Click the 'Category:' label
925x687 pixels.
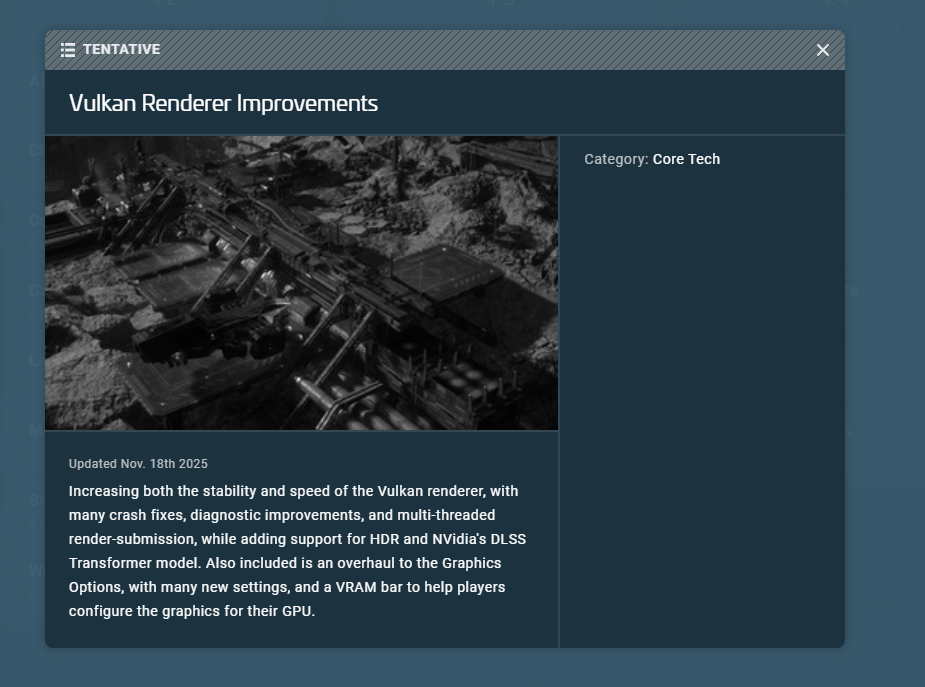616,159
